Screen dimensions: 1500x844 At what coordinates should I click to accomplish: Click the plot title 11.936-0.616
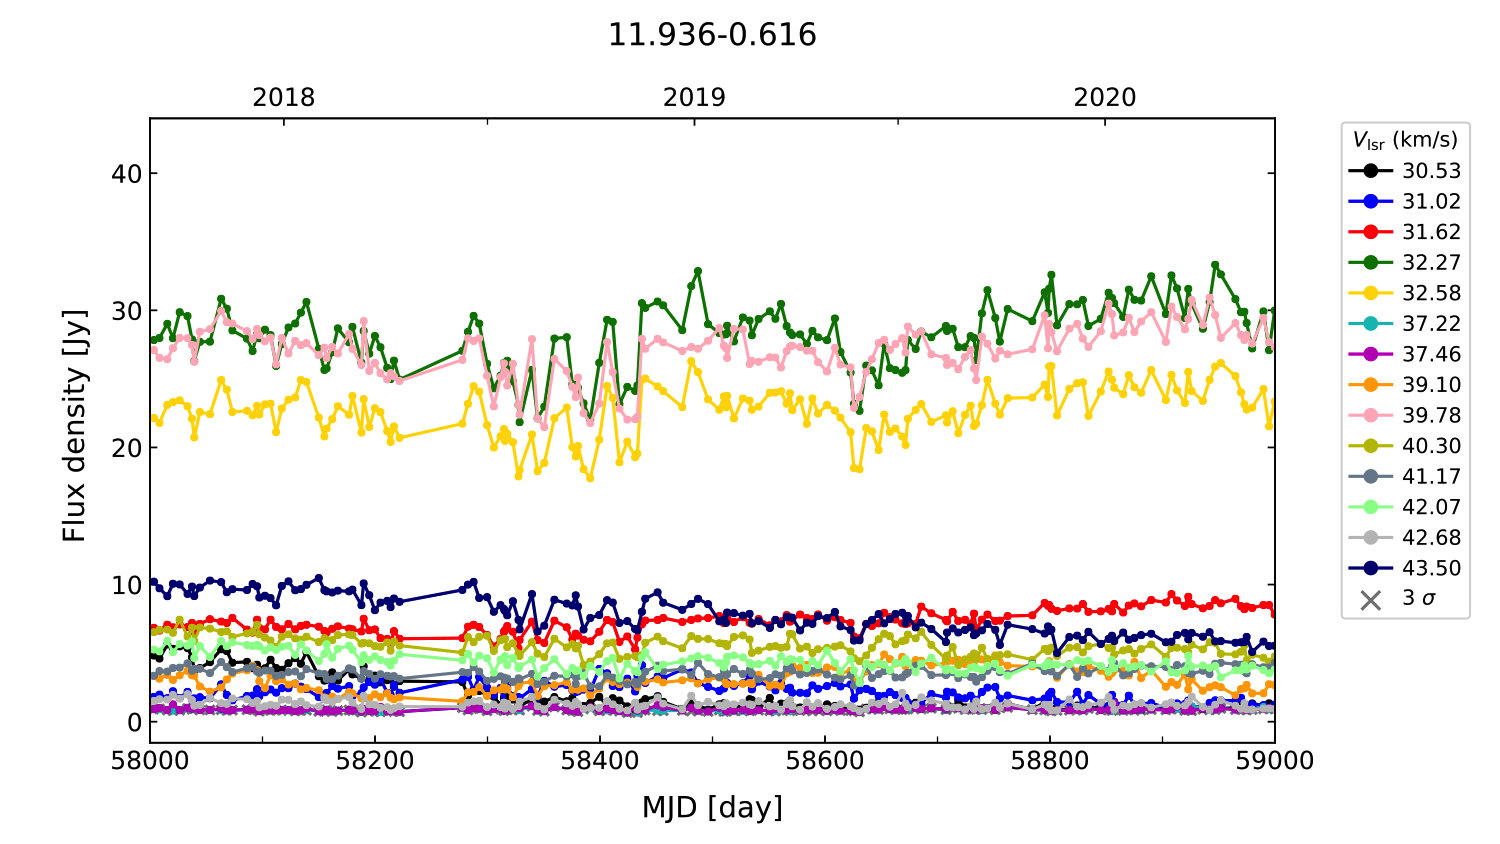coord(712,35)
